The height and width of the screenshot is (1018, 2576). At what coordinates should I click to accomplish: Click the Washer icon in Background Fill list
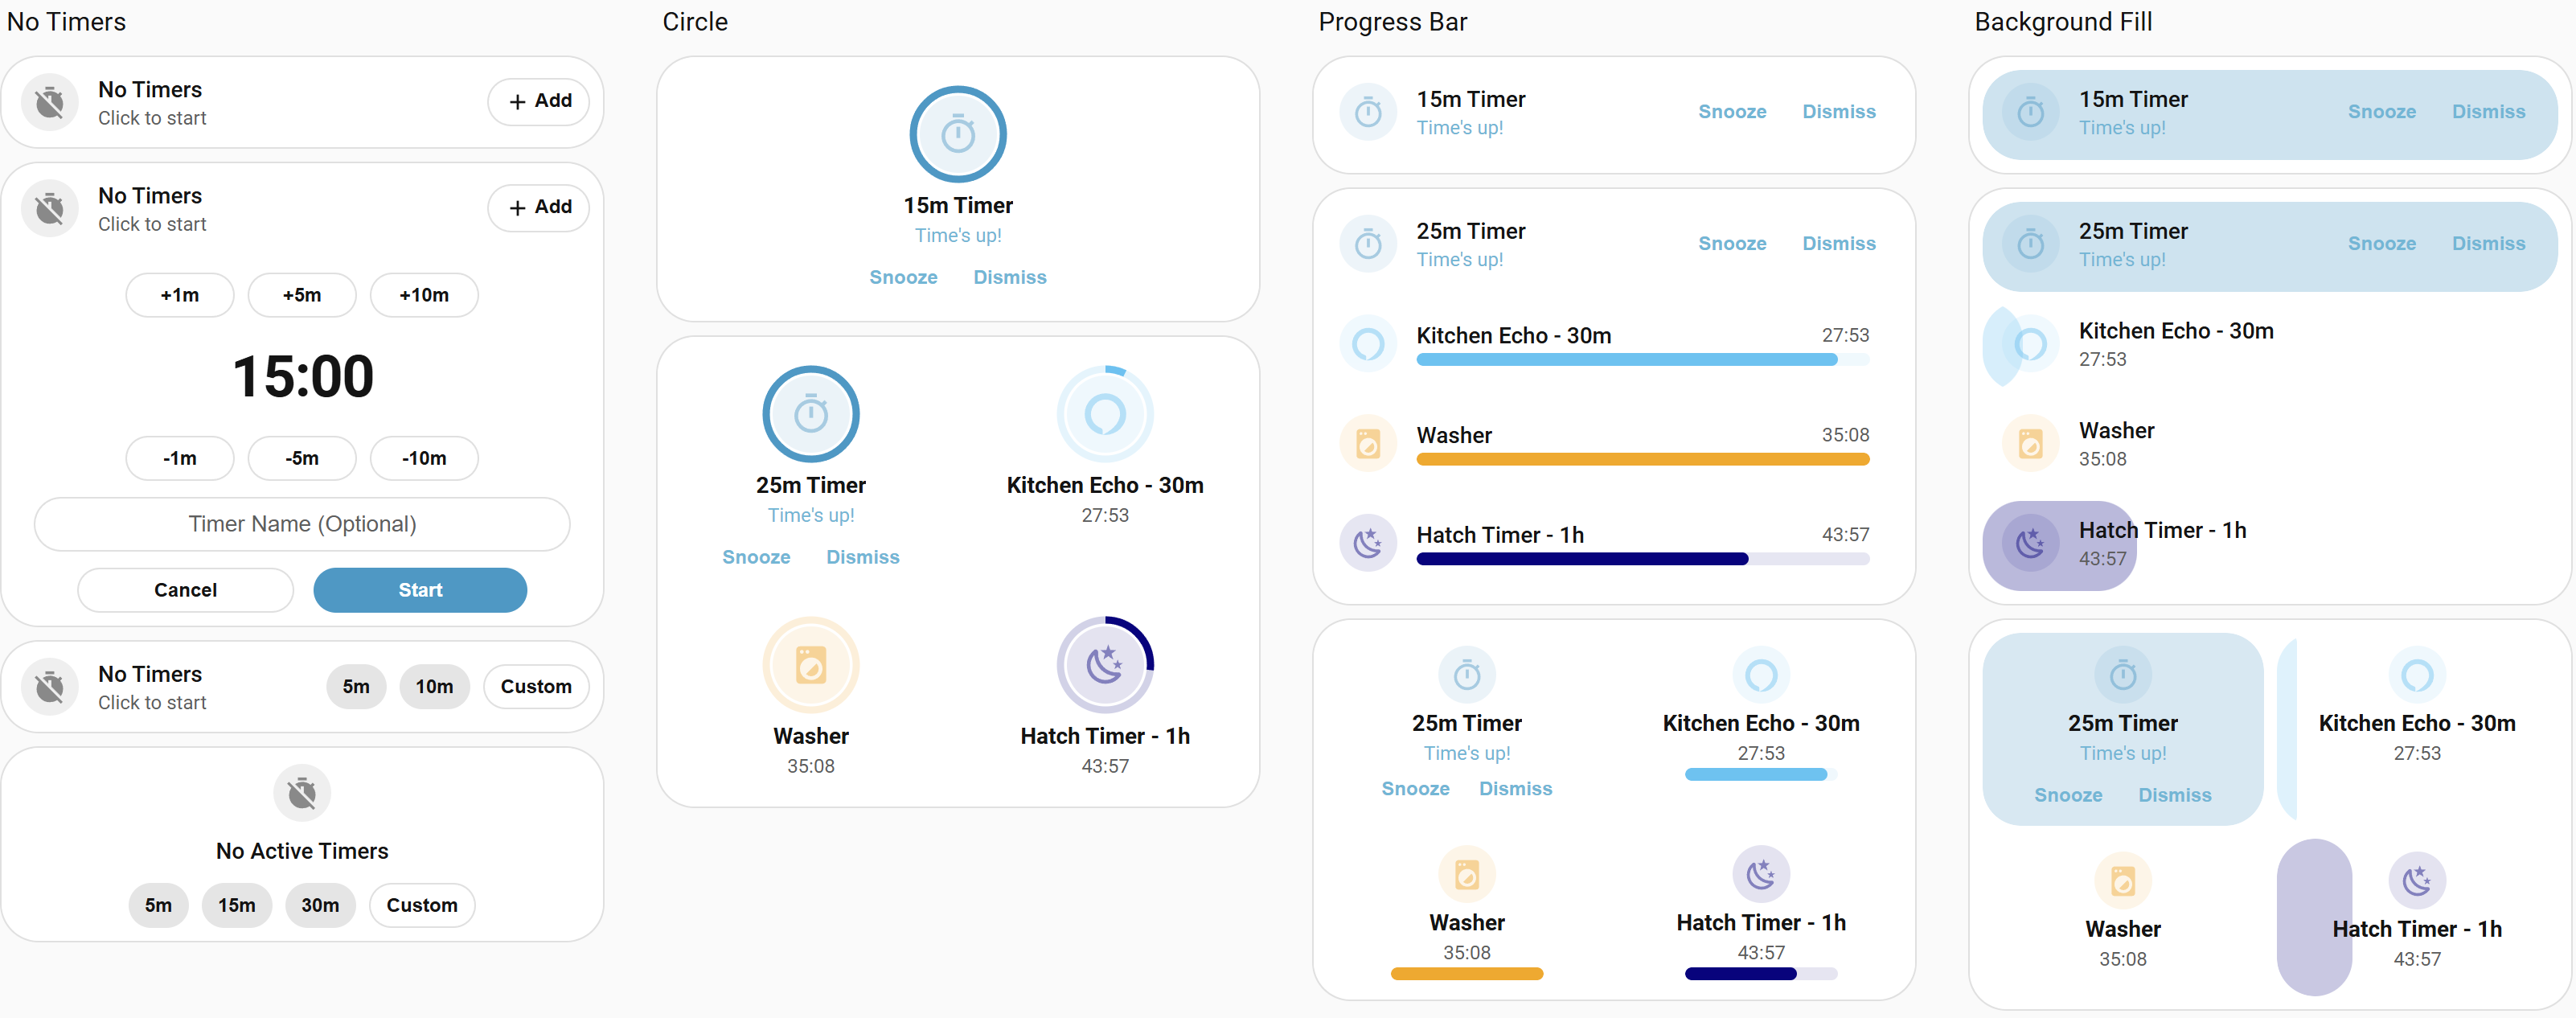click(x=2029, y=444)
